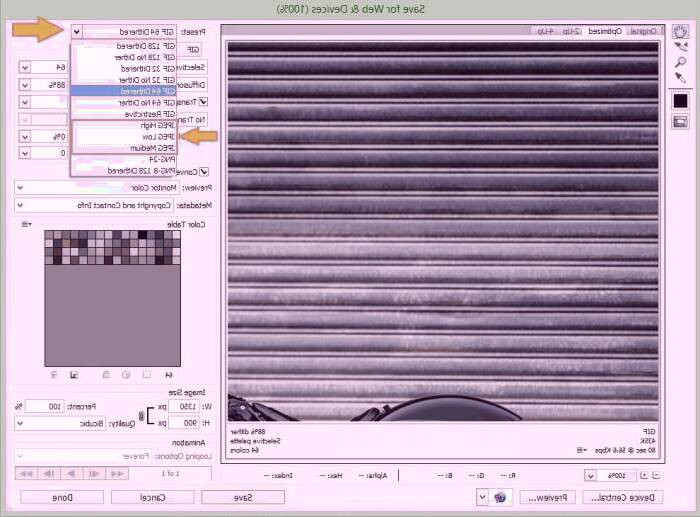Select the Eyedropper tool
Image resolution: width=700 pixels, height=517 pixels.
(x=680, y=78)
